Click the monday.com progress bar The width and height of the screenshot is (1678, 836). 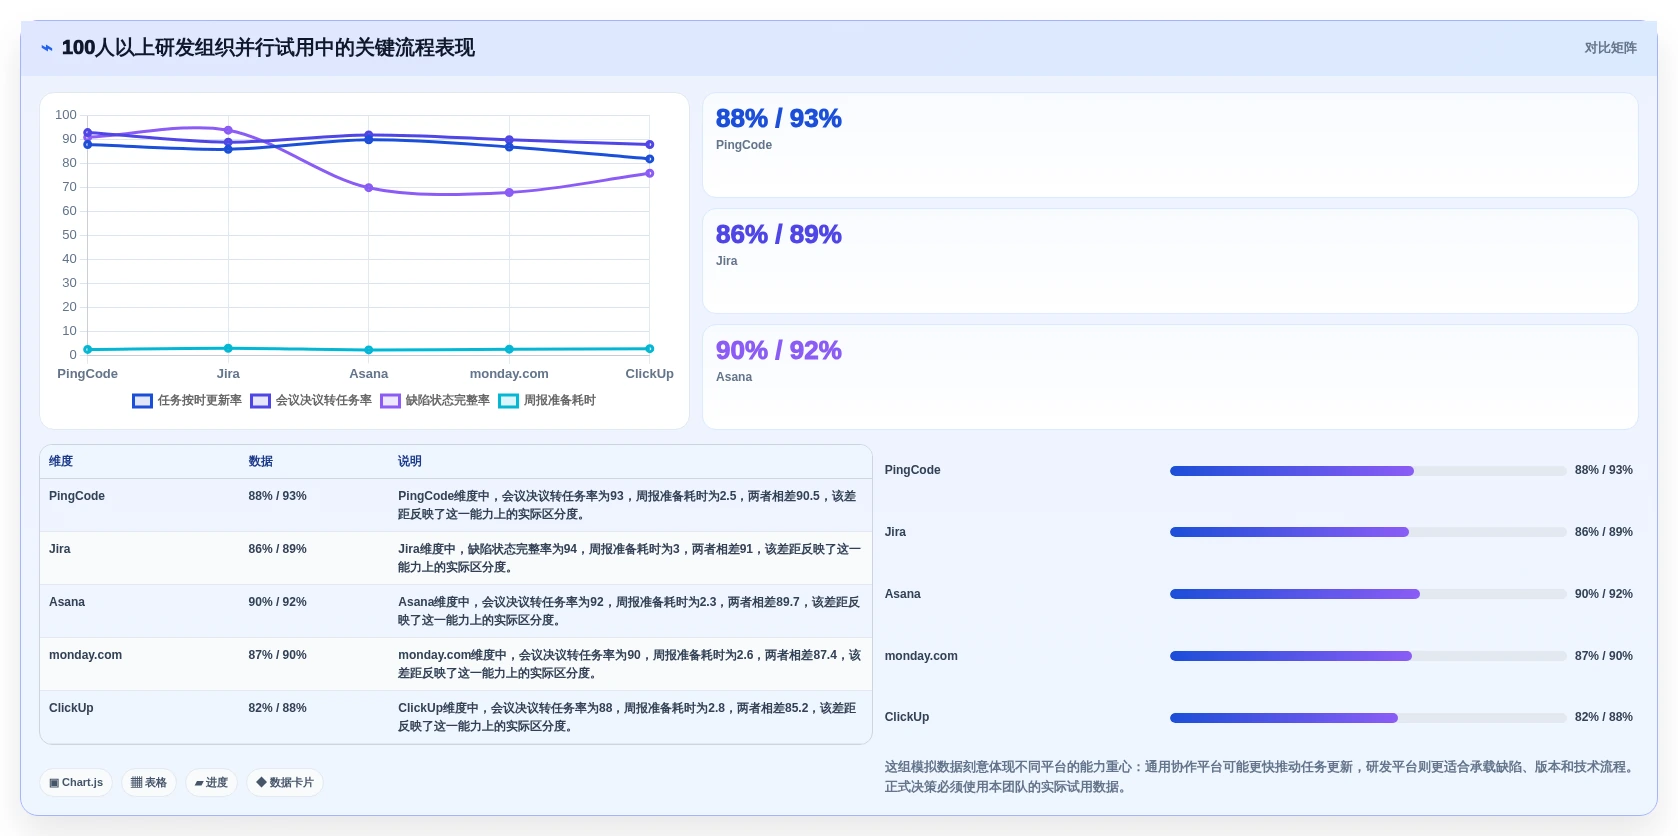1368,656
